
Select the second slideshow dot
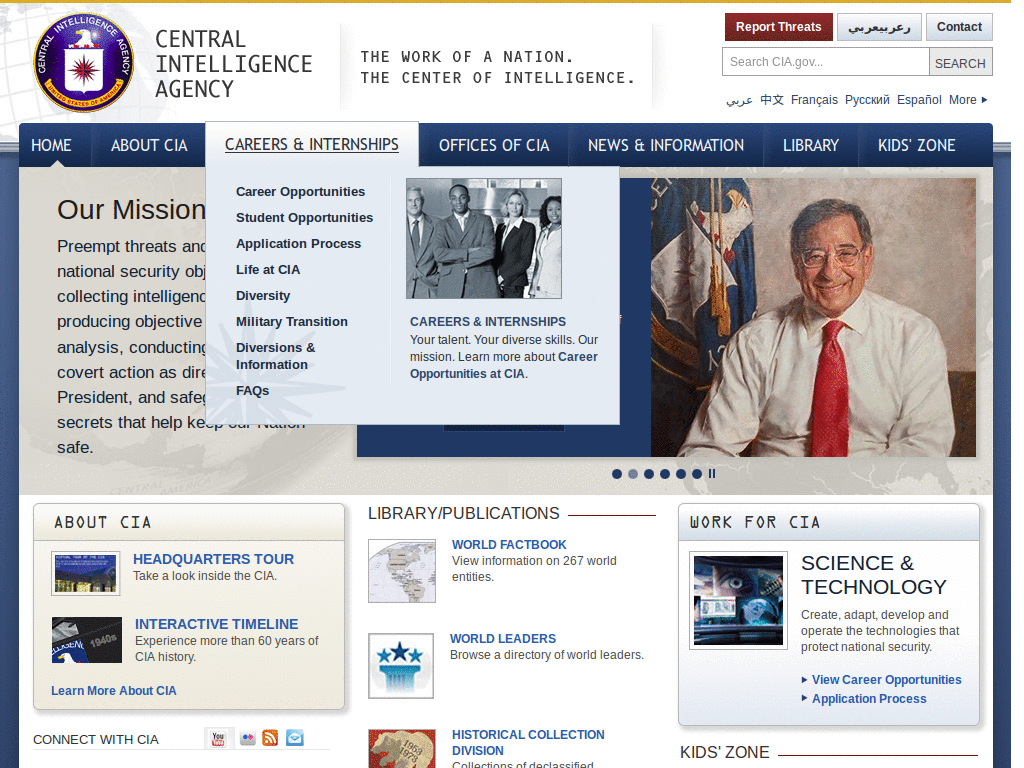click(633, 474)
